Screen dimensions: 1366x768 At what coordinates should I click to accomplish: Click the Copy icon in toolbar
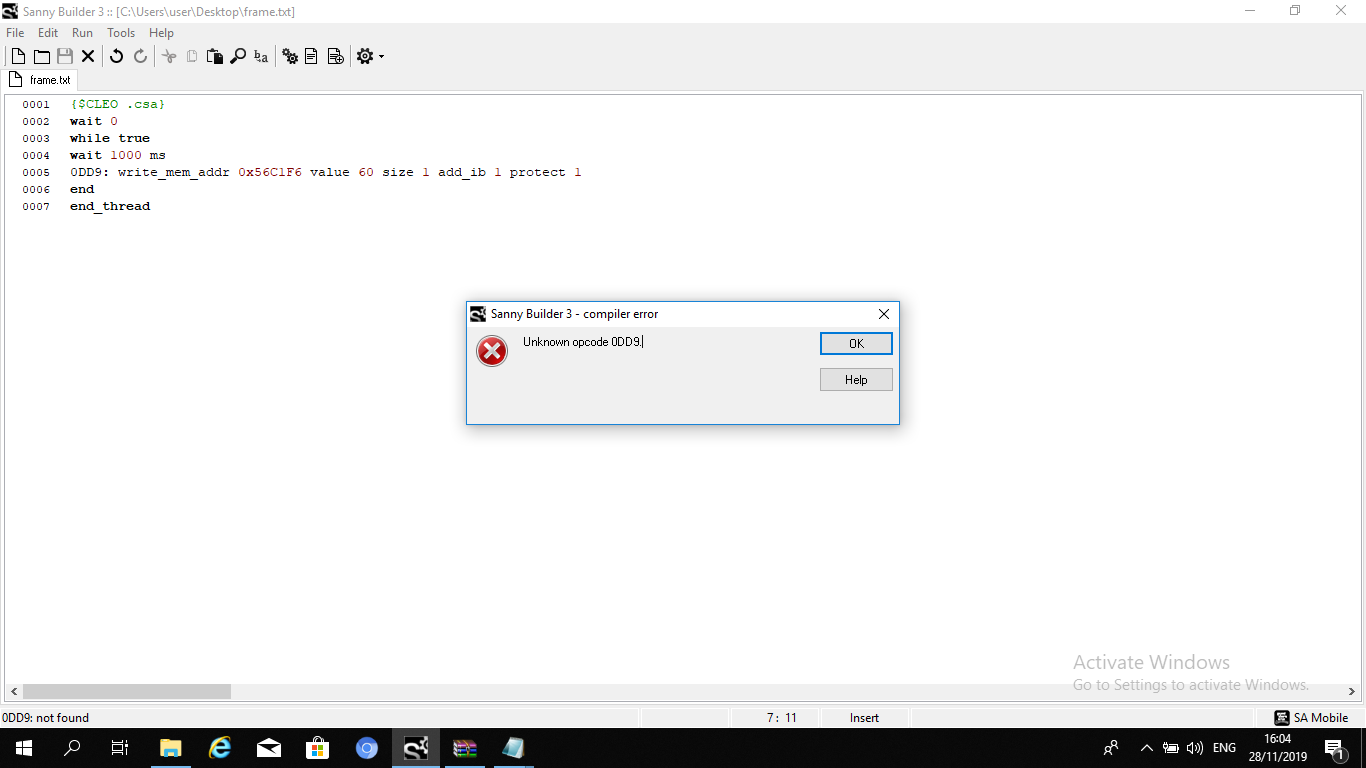pos(191,56)
